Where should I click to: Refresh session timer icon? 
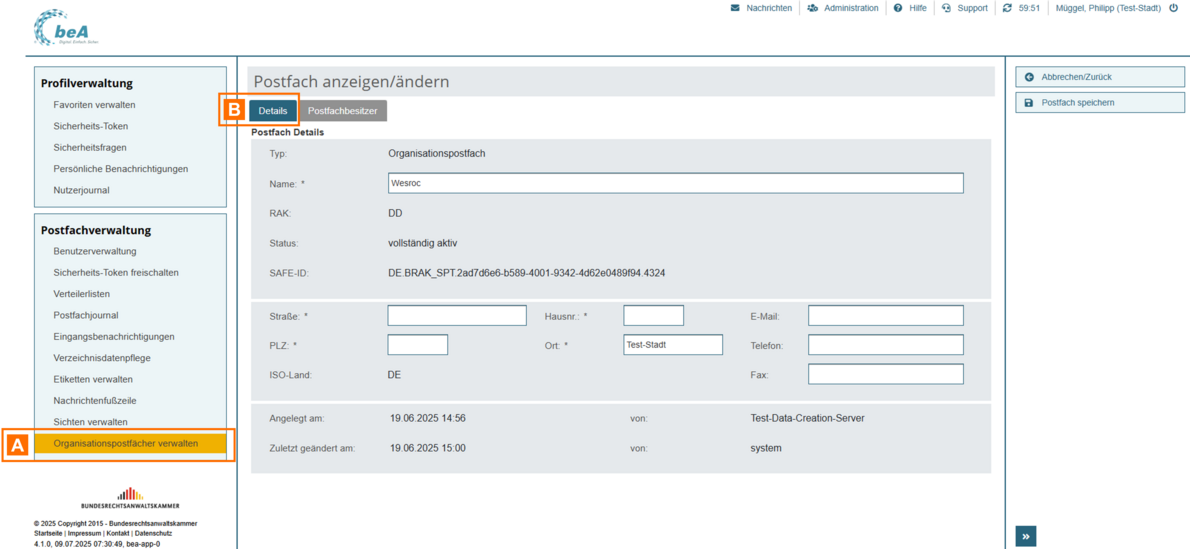[x=1007, y=8]
